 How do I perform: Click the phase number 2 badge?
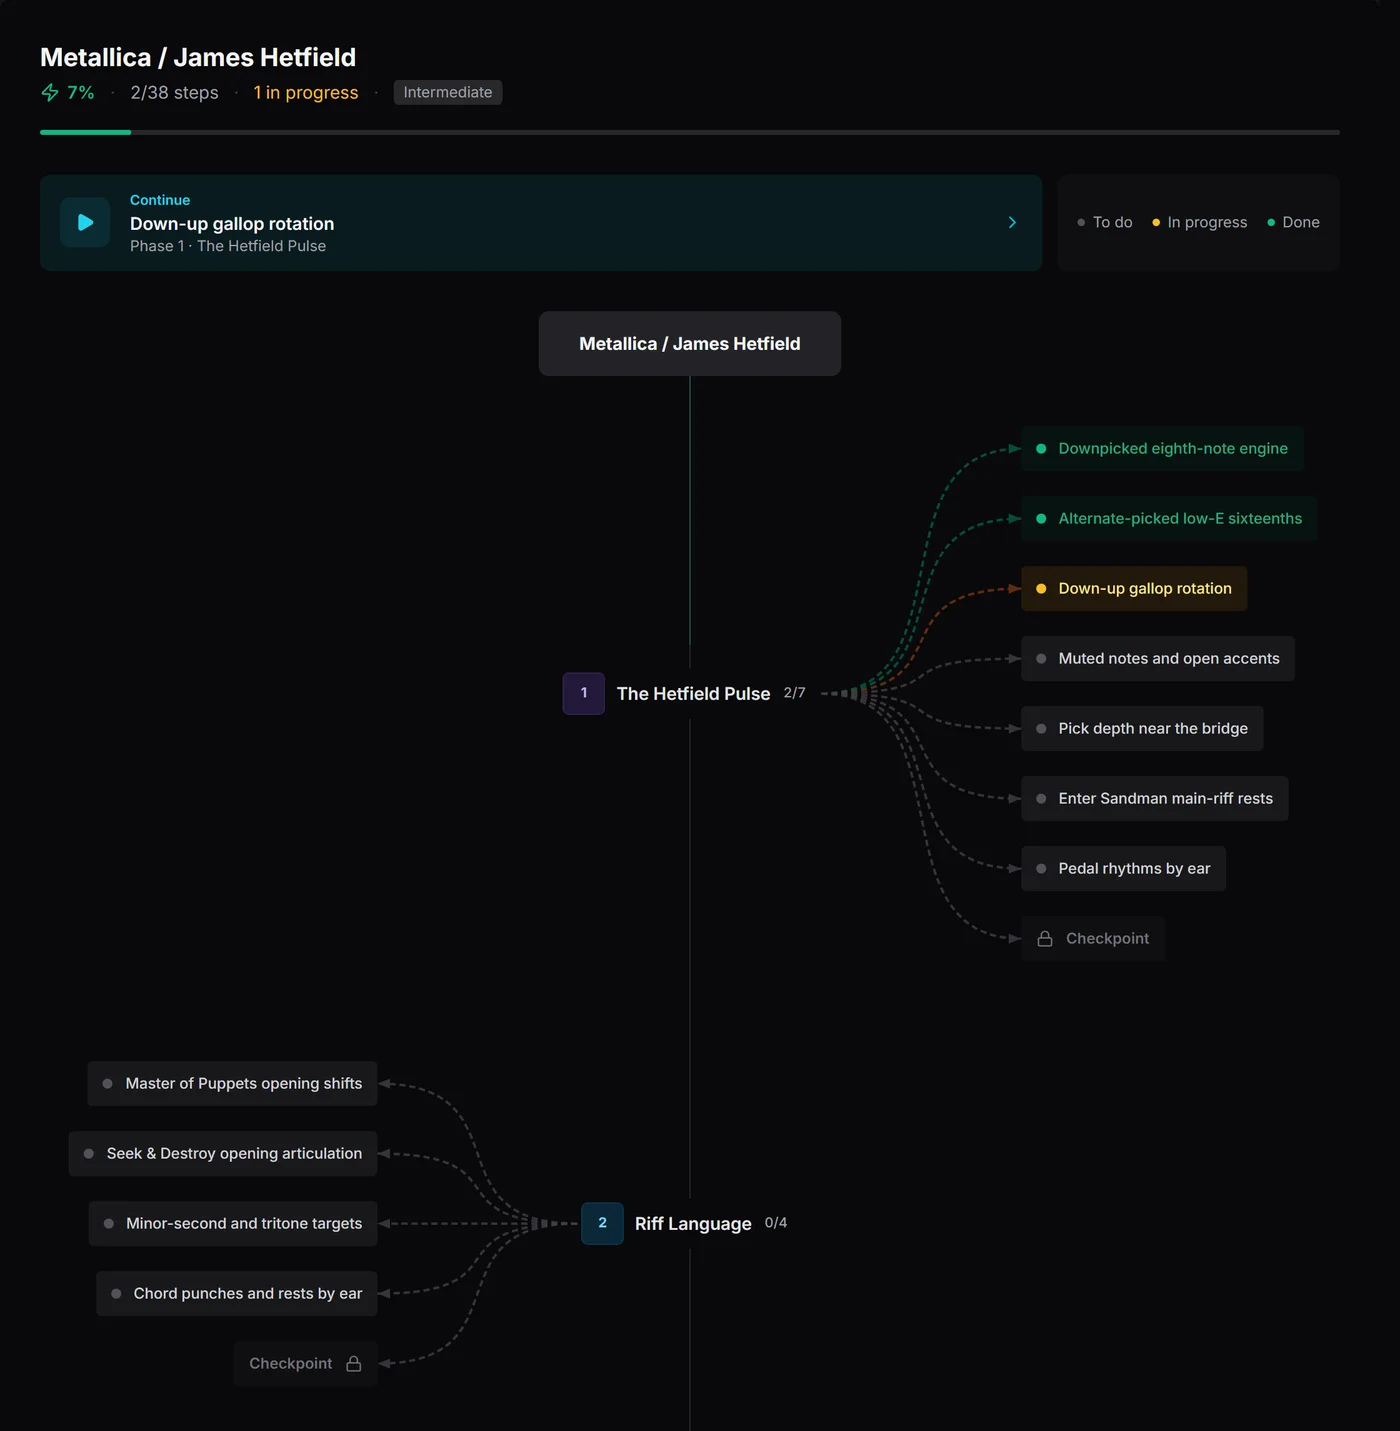click(x=602, y=1223)
